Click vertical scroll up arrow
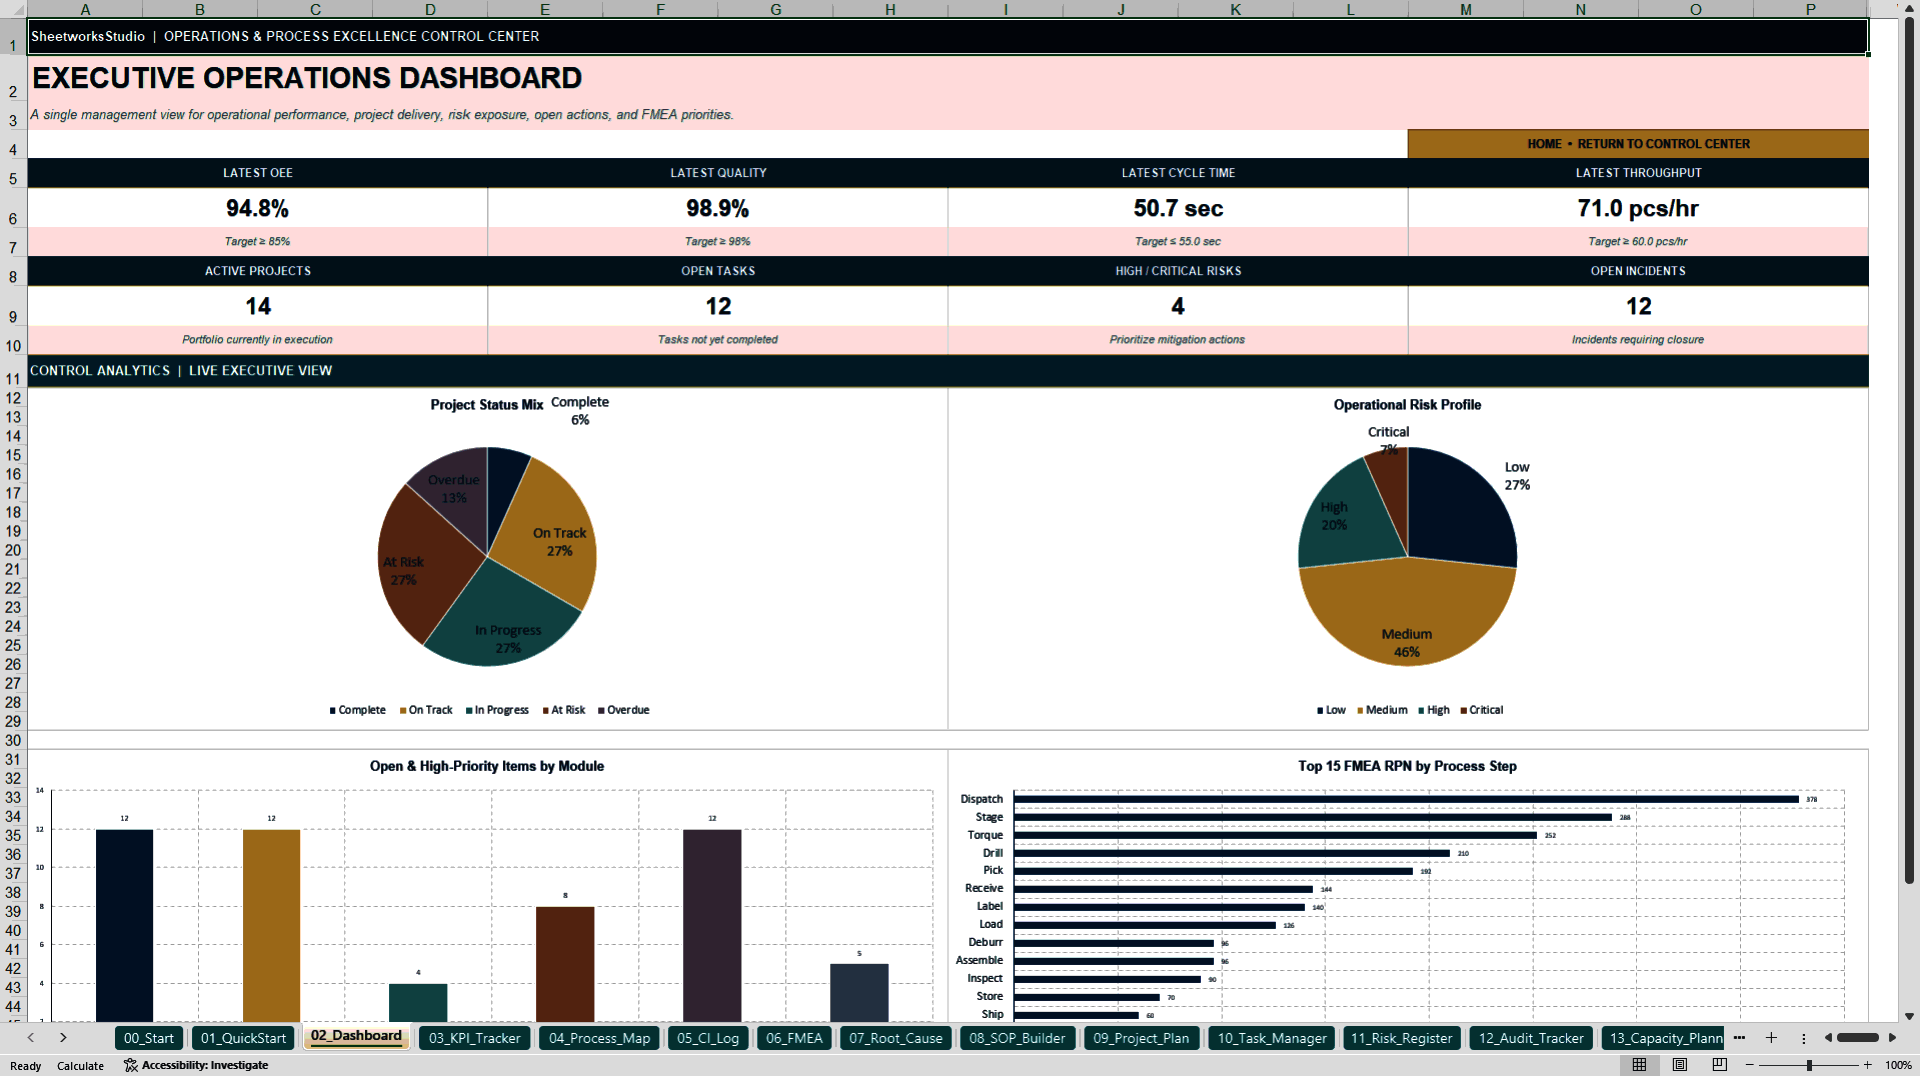Screen dimensions: 1920x1076 click(1909, 8)
